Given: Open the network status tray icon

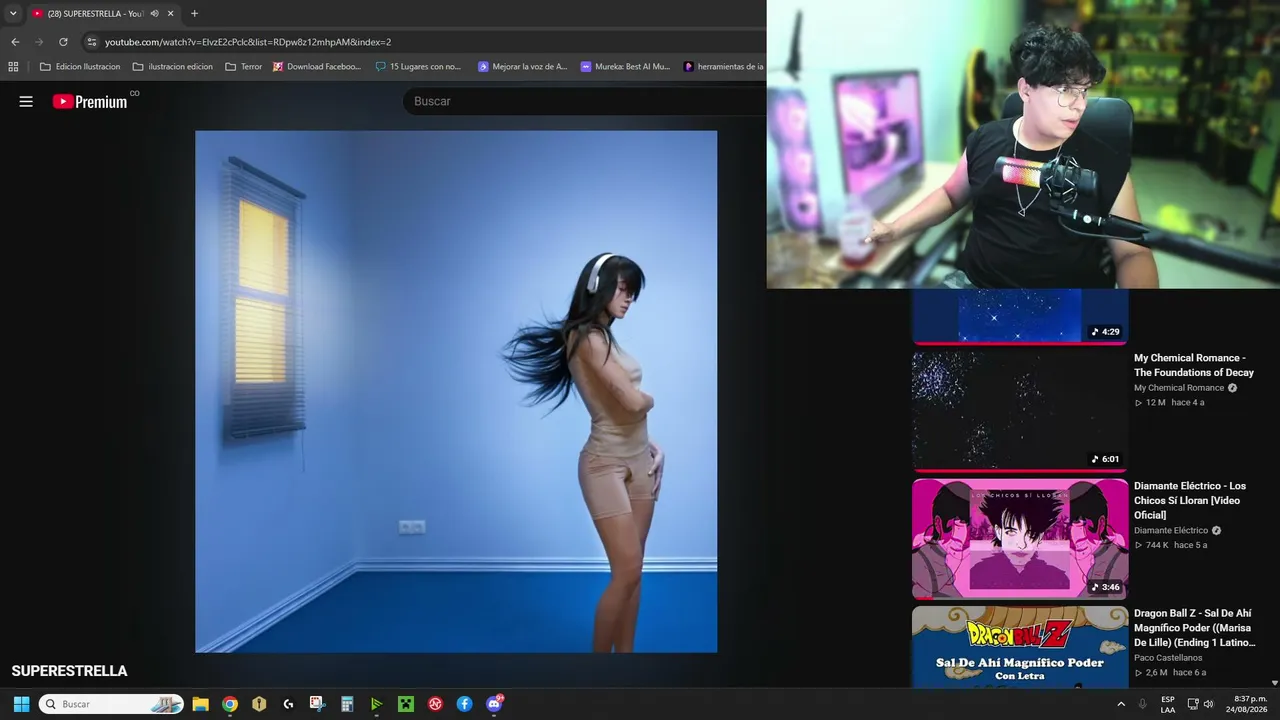Looking at the screenshot, I should tap(1192, 704).
